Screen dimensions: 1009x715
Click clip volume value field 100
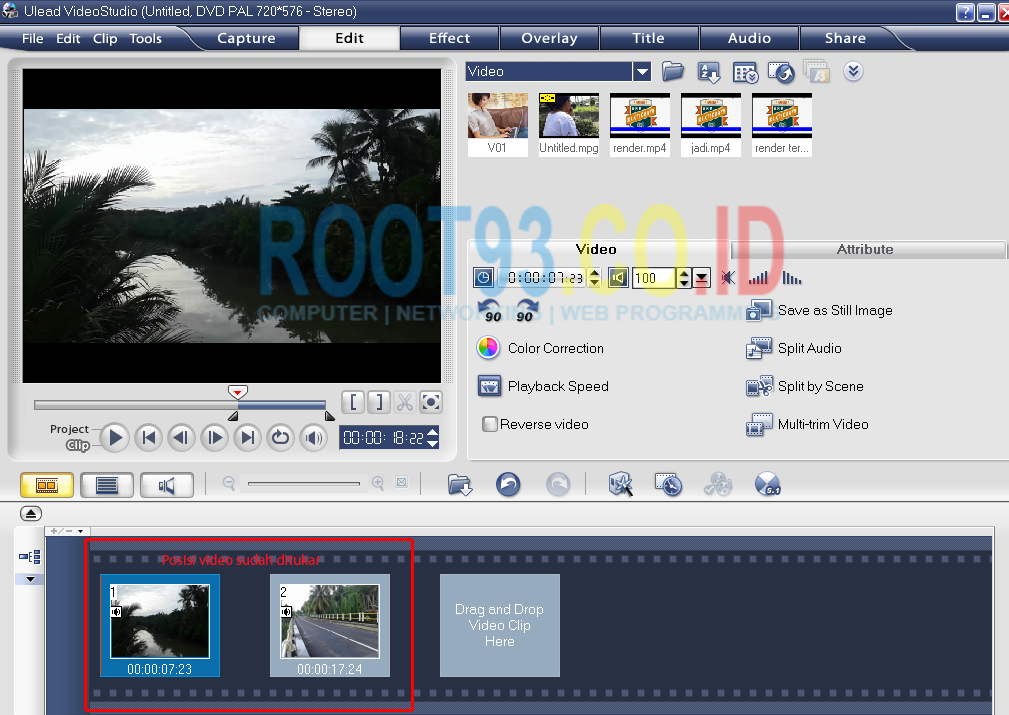pos(654,278)
